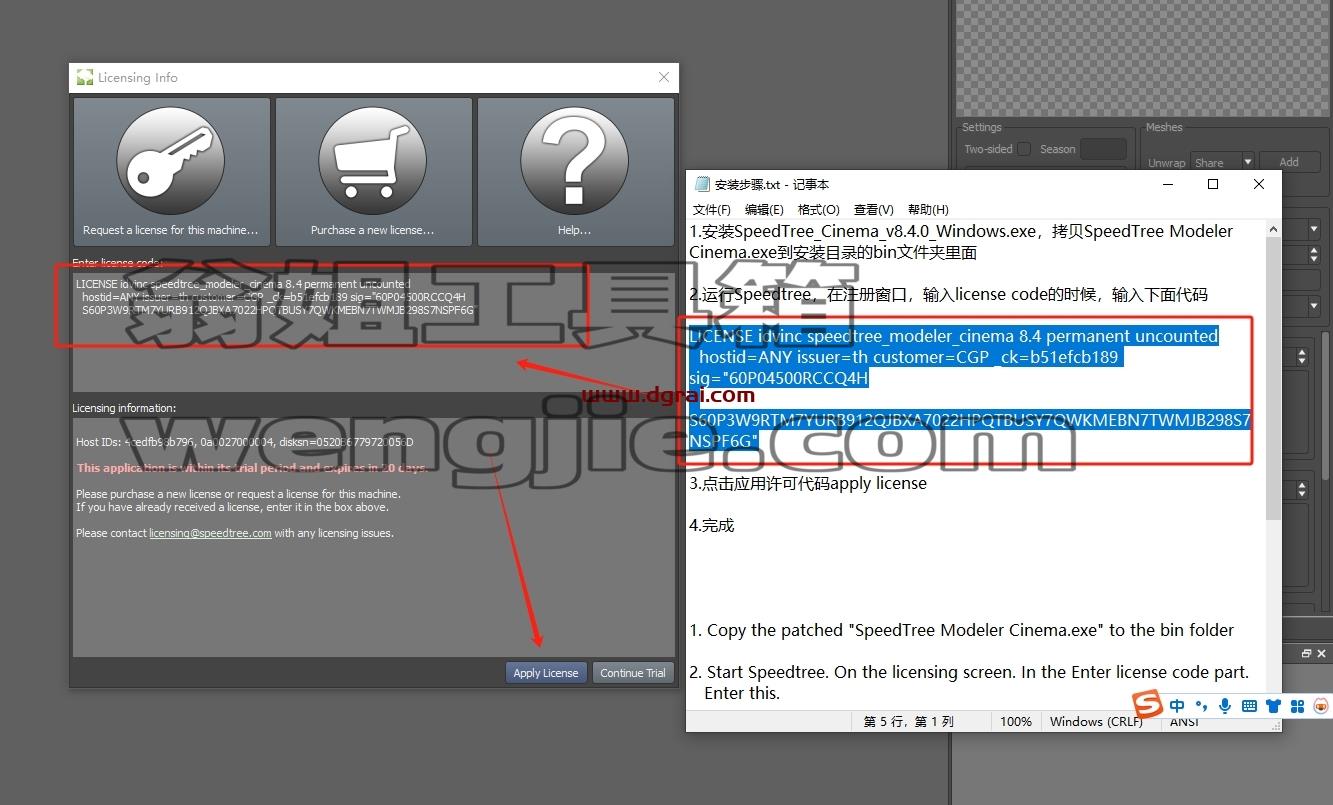The height and width of the screenshot is (805, 1333).
Task: Click the Sogou S logo on the input toolbar
Action: coord(1148,705)
